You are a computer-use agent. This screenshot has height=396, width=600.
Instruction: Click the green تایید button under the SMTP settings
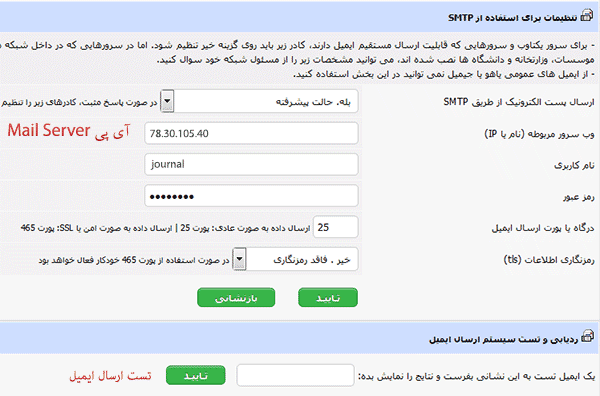tap(328, 298)
